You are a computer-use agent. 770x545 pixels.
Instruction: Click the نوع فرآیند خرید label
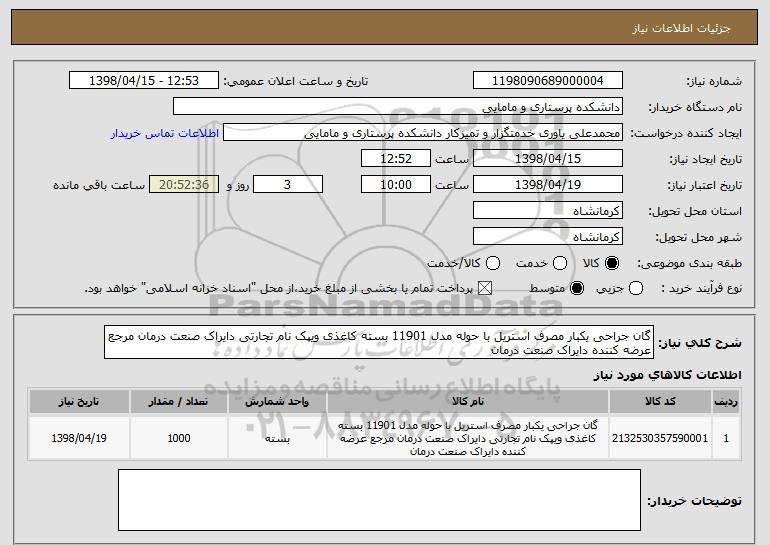(x=702, y=289)
